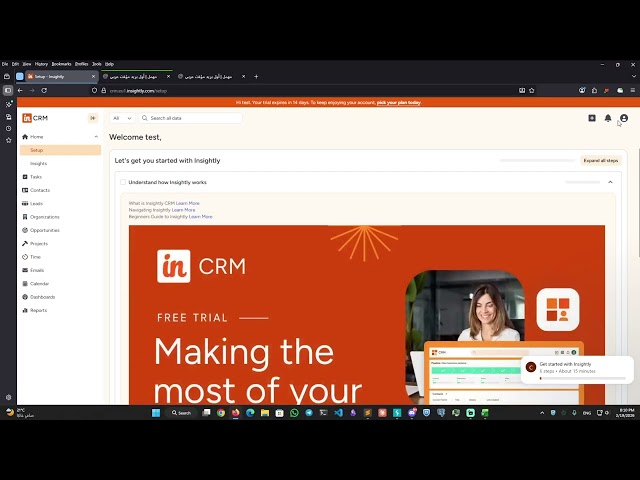The image size is (640, 480).
Task: Collapse Understand how Insightly works step
Action: tap(610, 182)
